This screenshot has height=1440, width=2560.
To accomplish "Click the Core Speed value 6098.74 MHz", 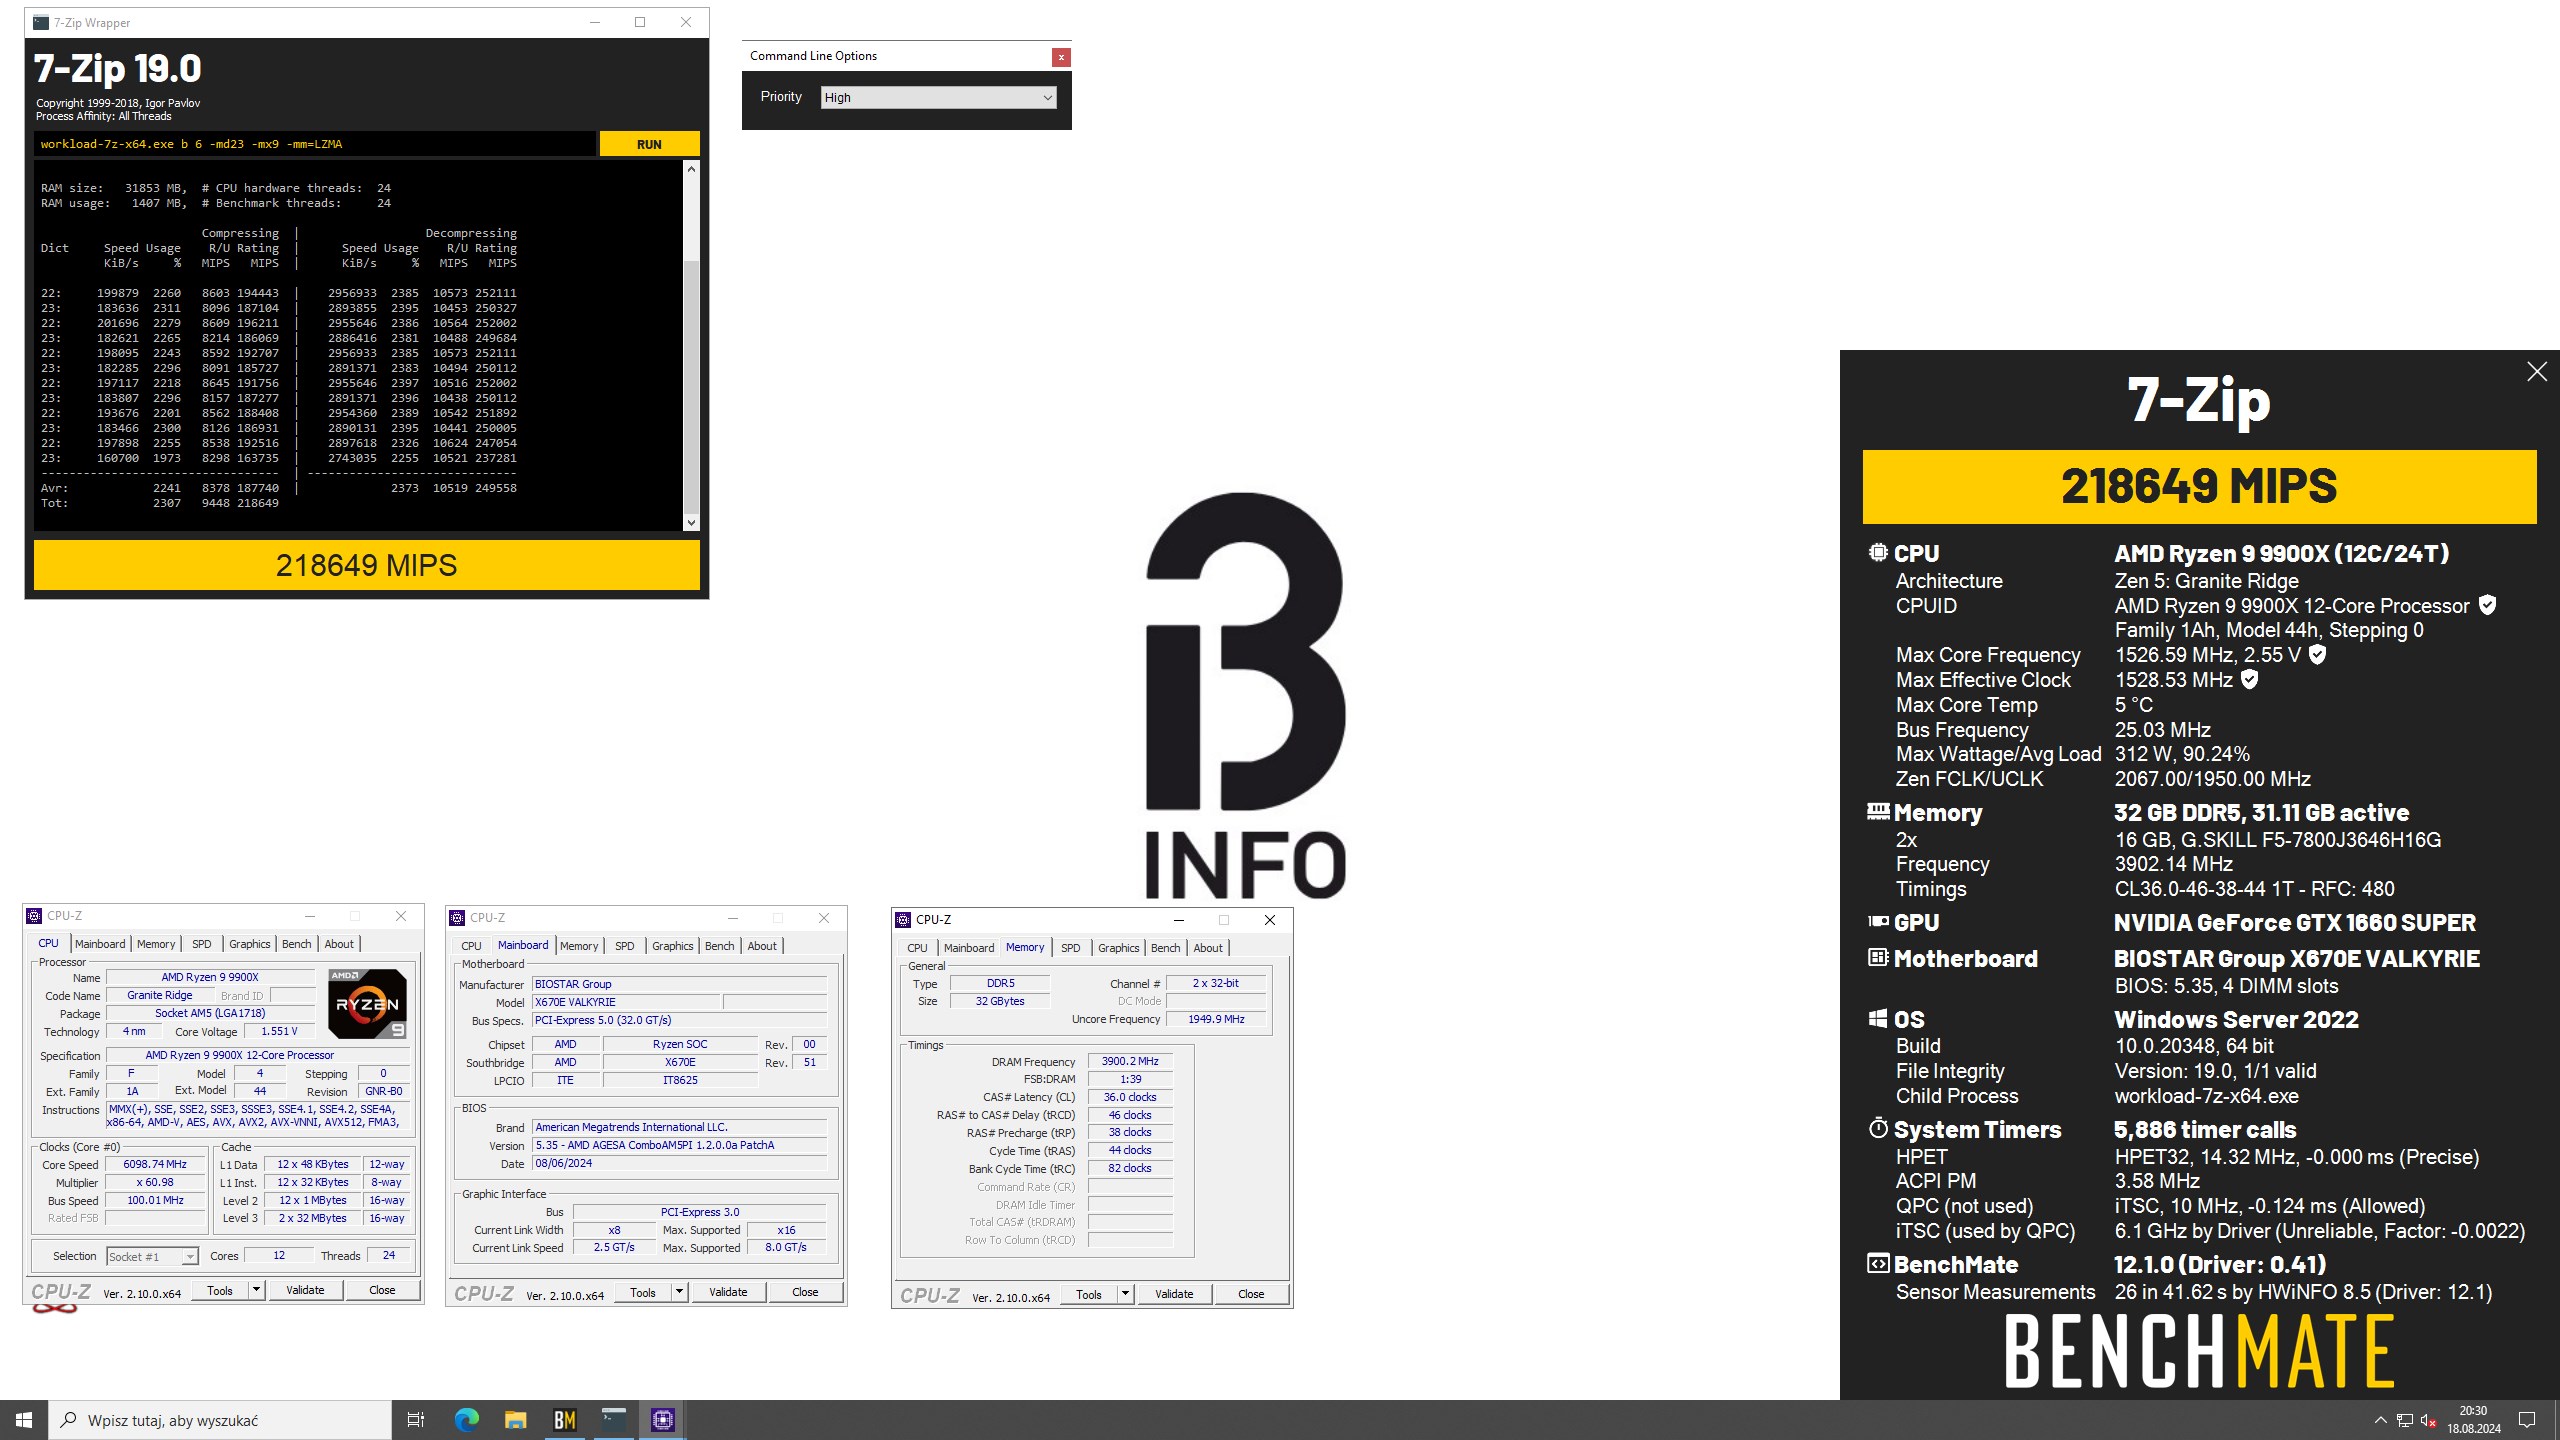I will pos(155,1165).
